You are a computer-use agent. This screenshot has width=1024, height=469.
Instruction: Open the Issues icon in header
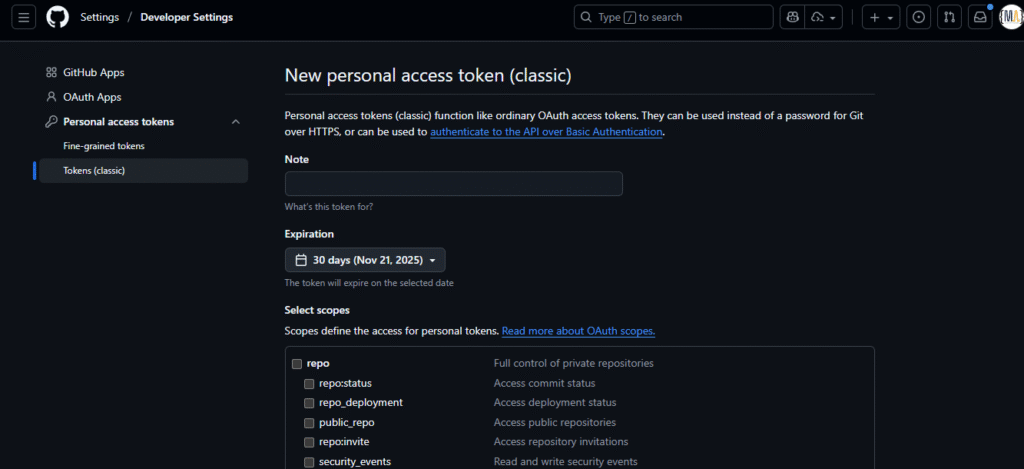919,18
